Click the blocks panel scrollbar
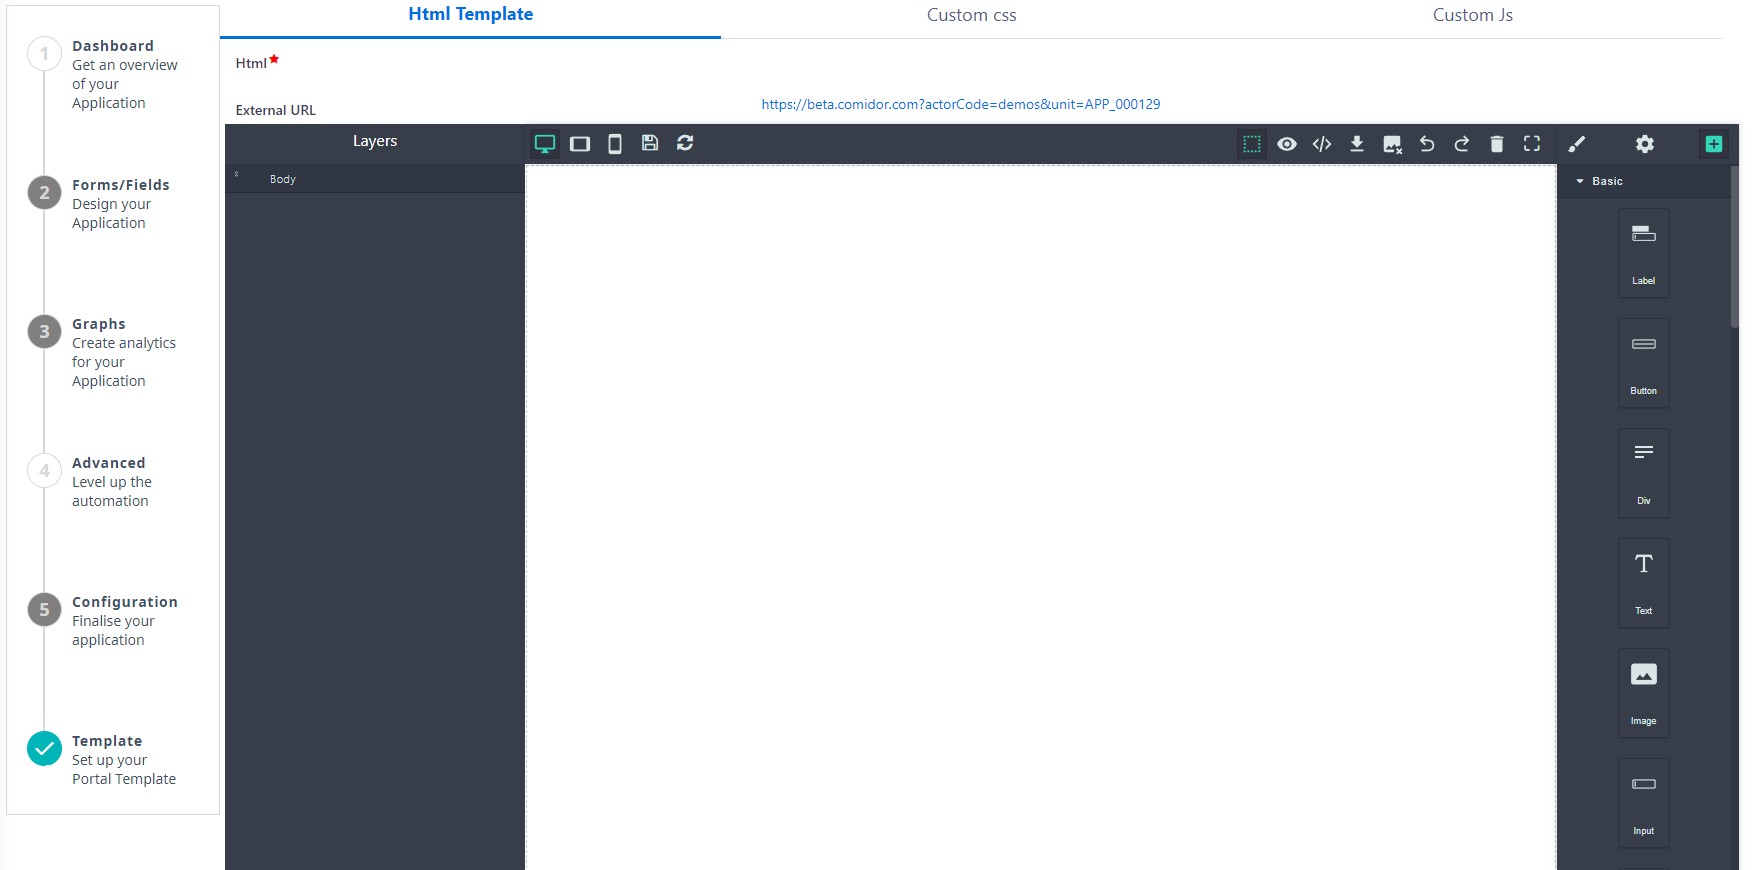Viewport: 1759px width, 870px height. [x=1735, y=246]
